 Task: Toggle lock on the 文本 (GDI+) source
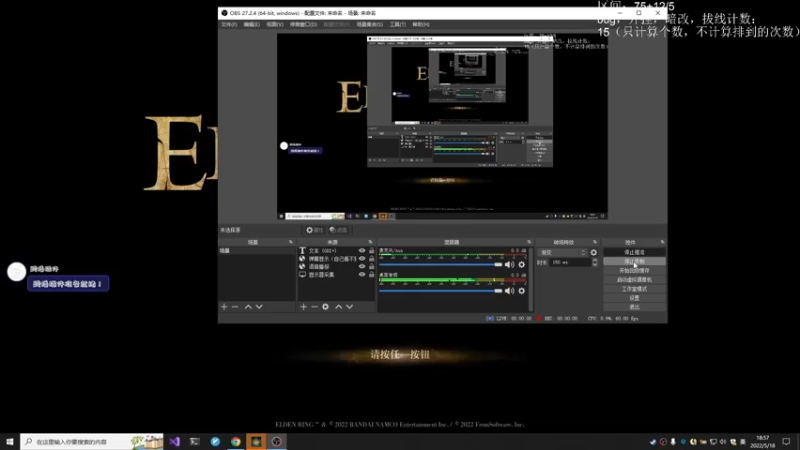click(371, 251)
